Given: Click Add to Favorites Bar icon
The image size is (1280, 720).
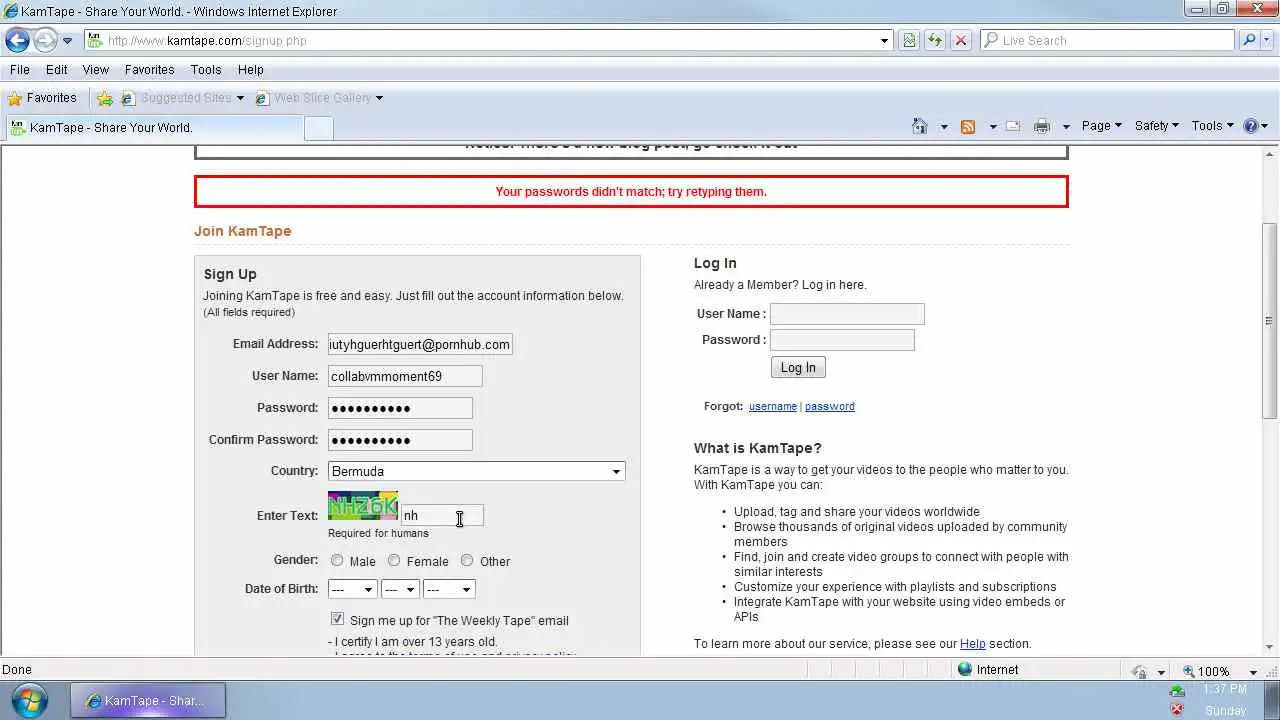Looking at the screenshot, I should (105, 98).
